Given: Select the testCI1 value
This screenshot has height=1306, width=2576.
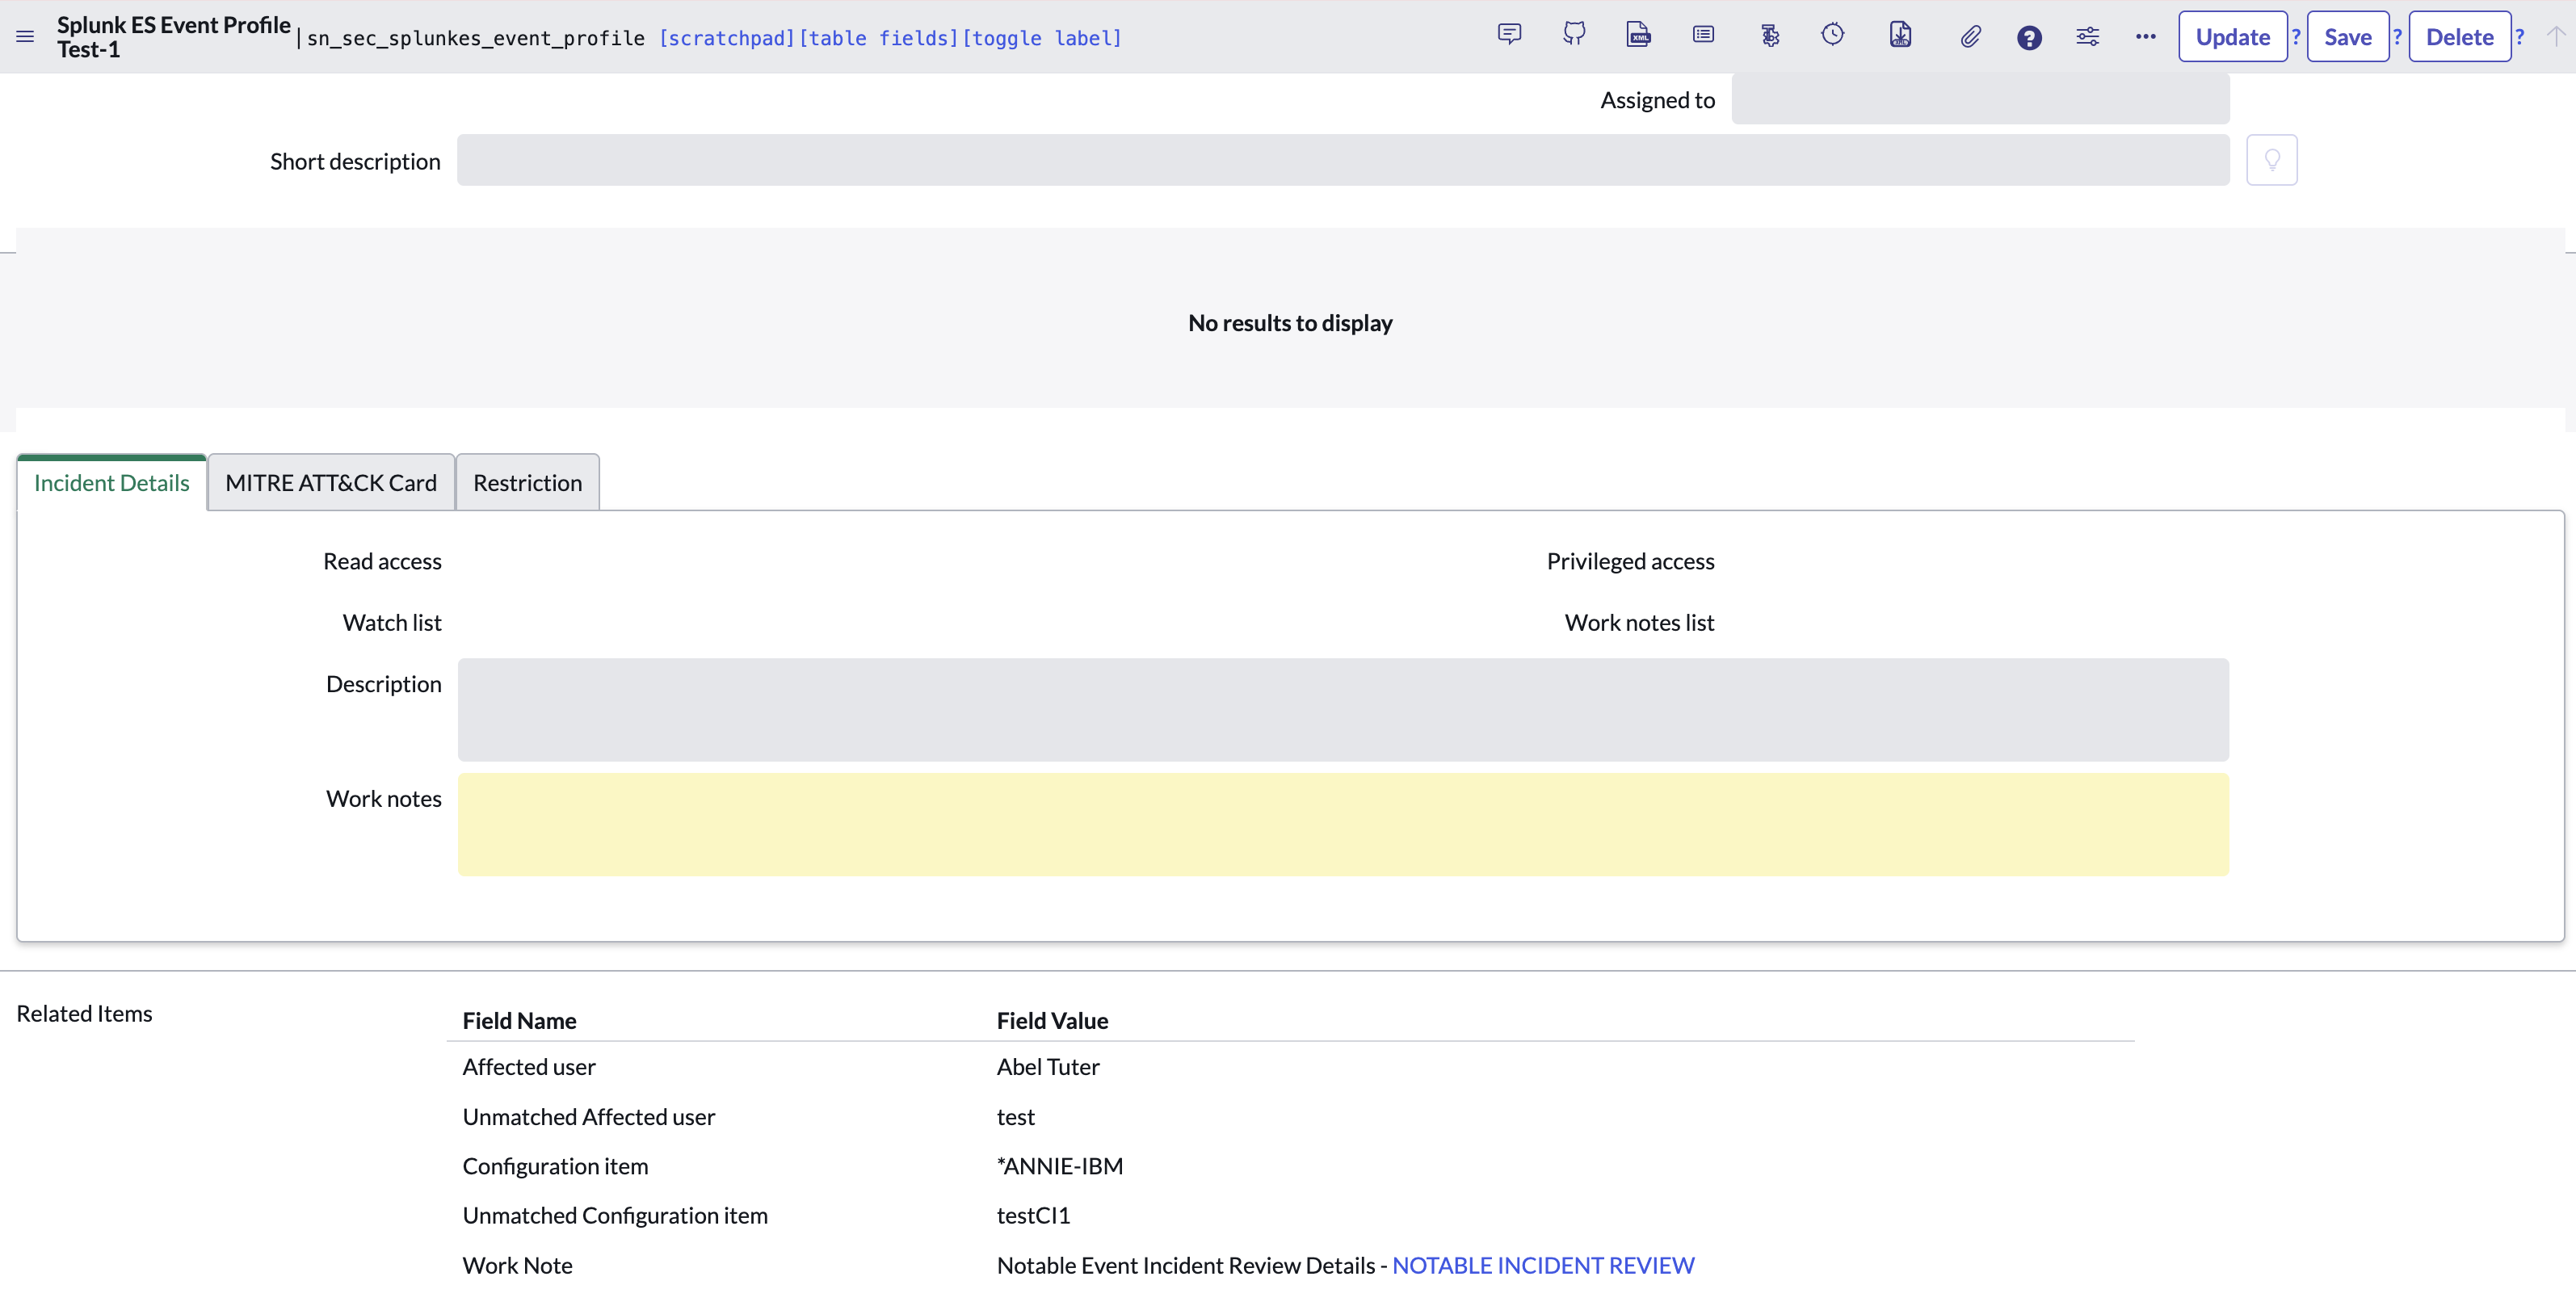Looking at the screenshot, I should tap(1033, 1215).
